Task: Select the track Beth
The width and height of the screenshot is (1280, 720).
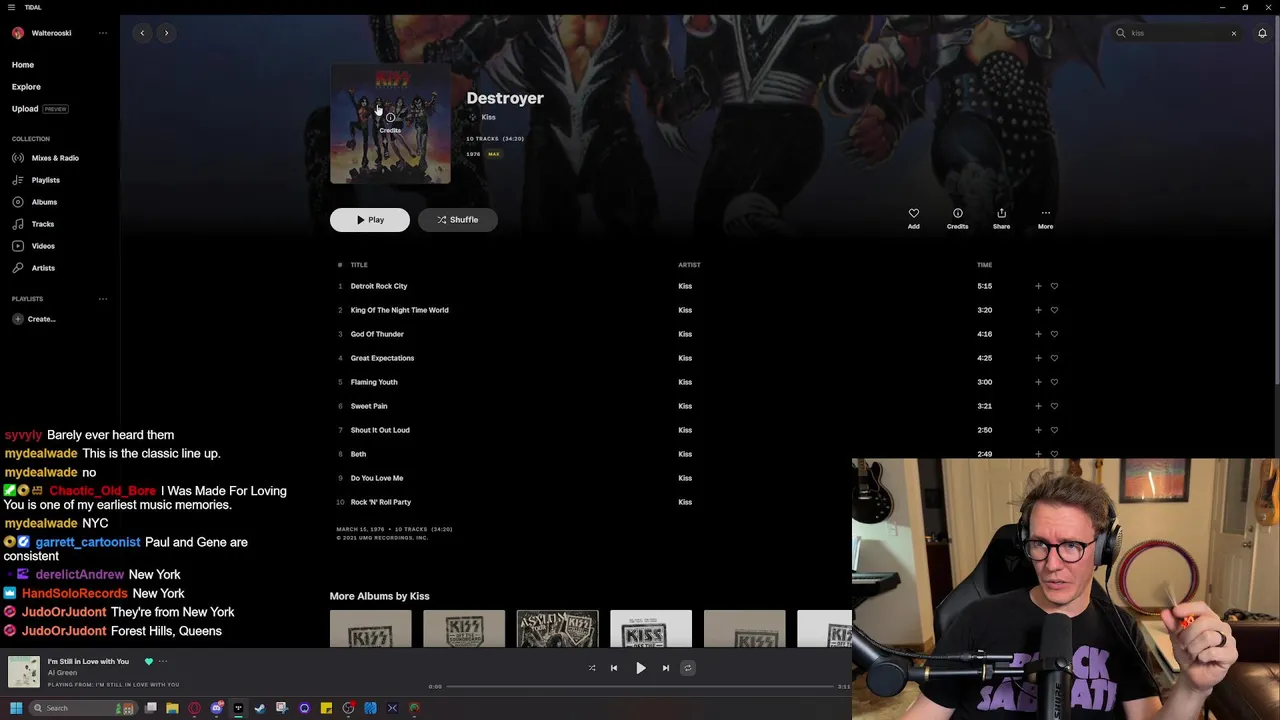Action: (358, 454)
